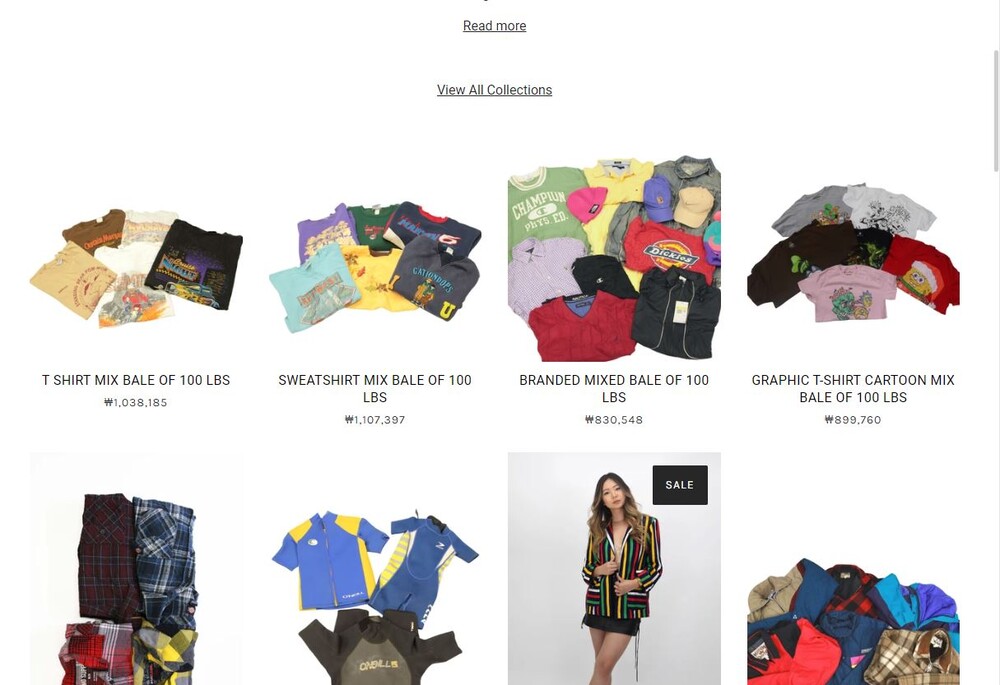Open the O'Neill wetsuits product image
The height and width of the screenshot is (685, 1000).
point(375,569)
